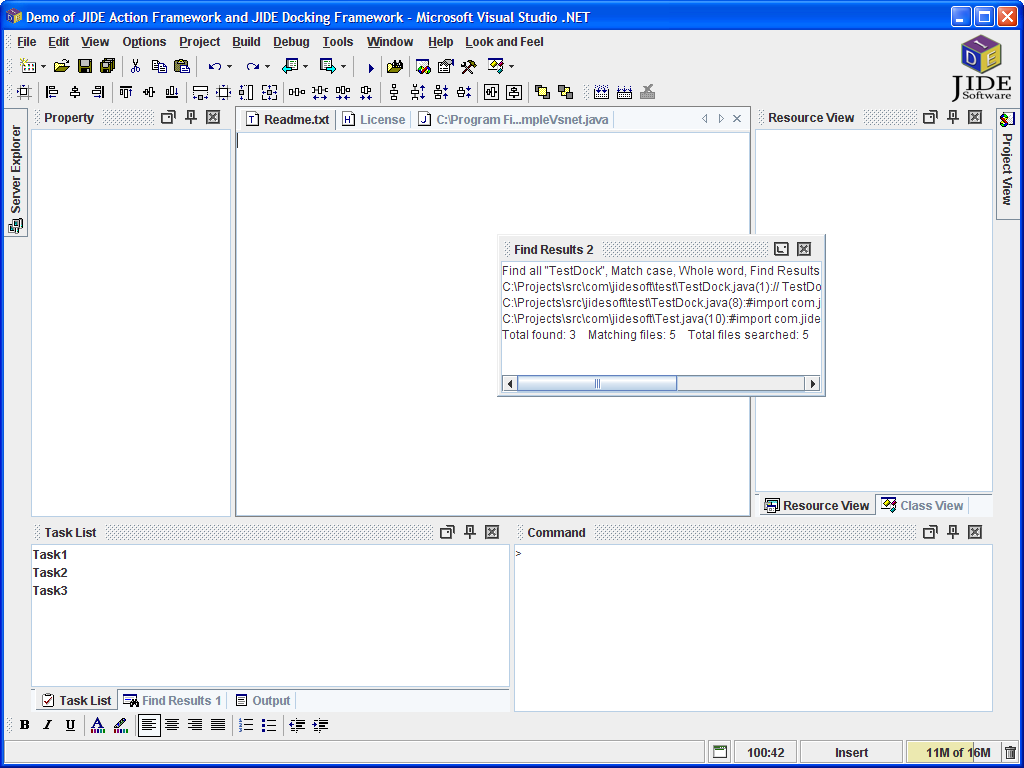This screenshot has width=1024, height=768.
Task: Click the Align Rights icon
Action: 98,92
